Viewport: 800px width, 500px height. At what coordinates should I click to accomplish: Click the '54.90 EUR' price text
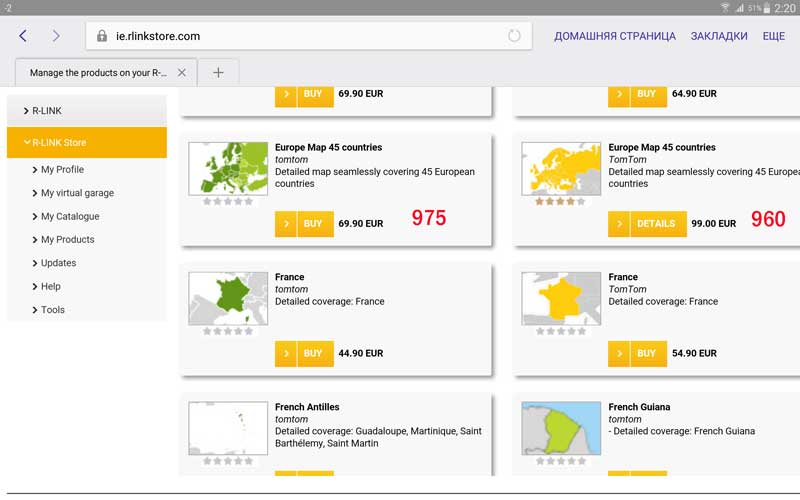694,354
